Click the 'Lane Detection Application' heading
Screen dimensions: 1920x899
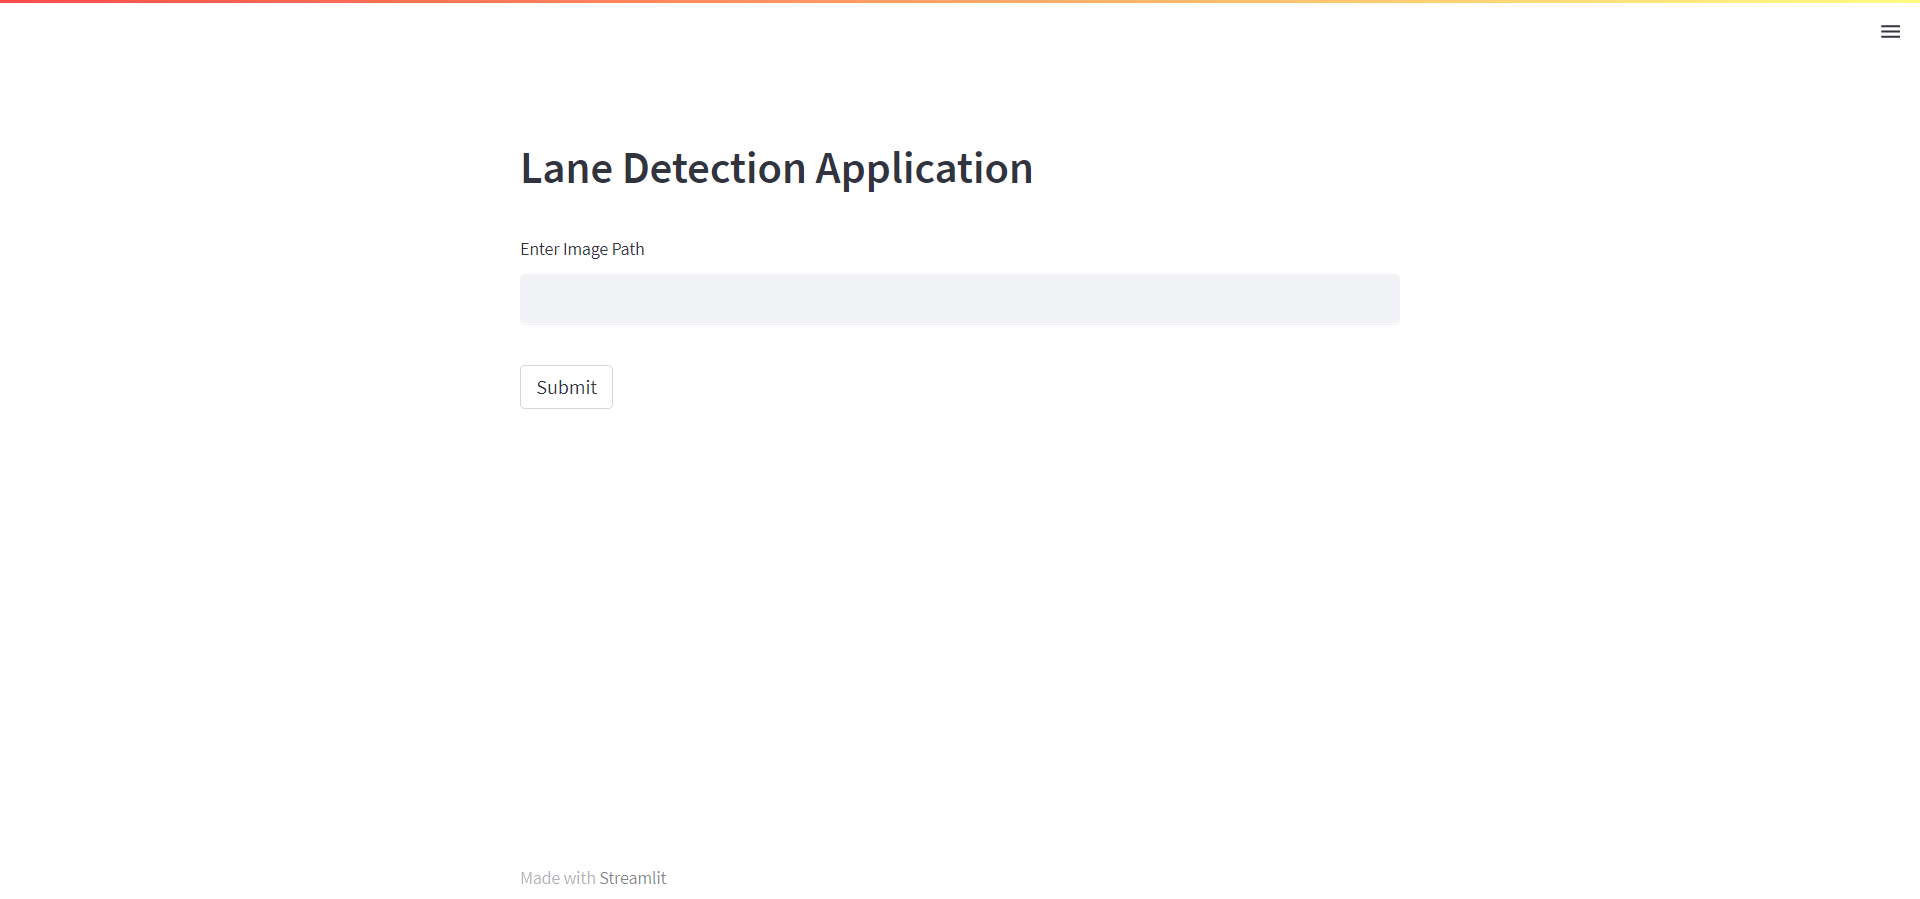[776, 168]
